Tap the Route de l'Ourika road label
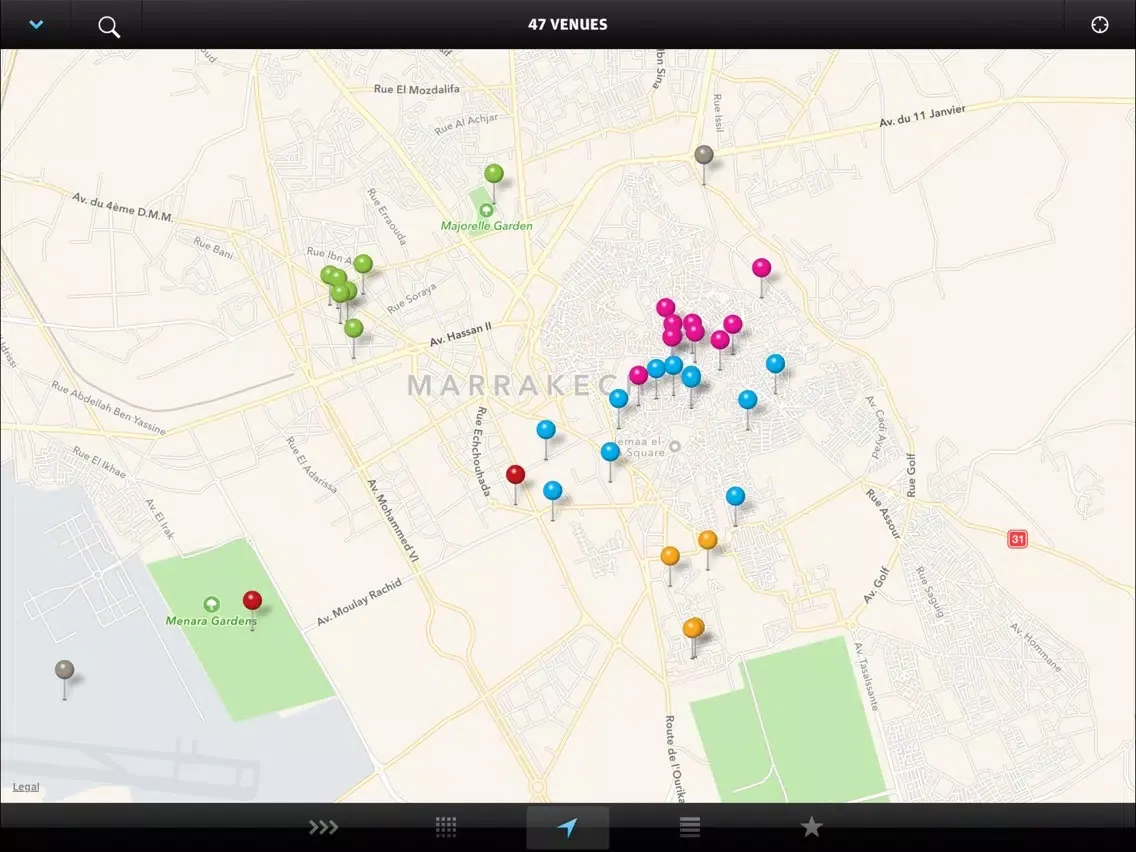The width and height of the screenshot is (1136, 852). click(x=674, y=759)
